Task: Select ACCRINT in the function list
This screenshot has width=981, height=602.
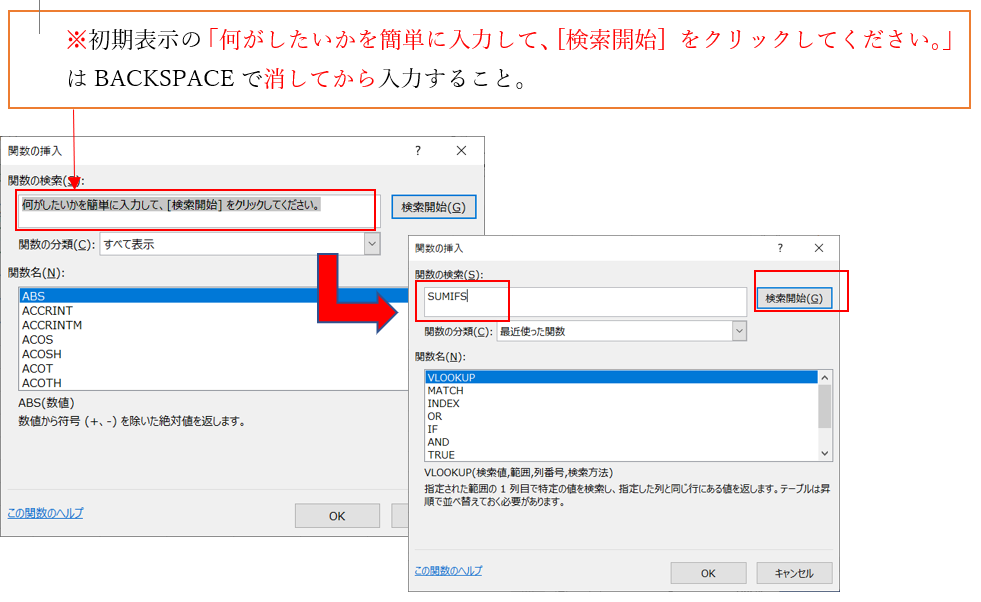Action: (x=46, y=311)
